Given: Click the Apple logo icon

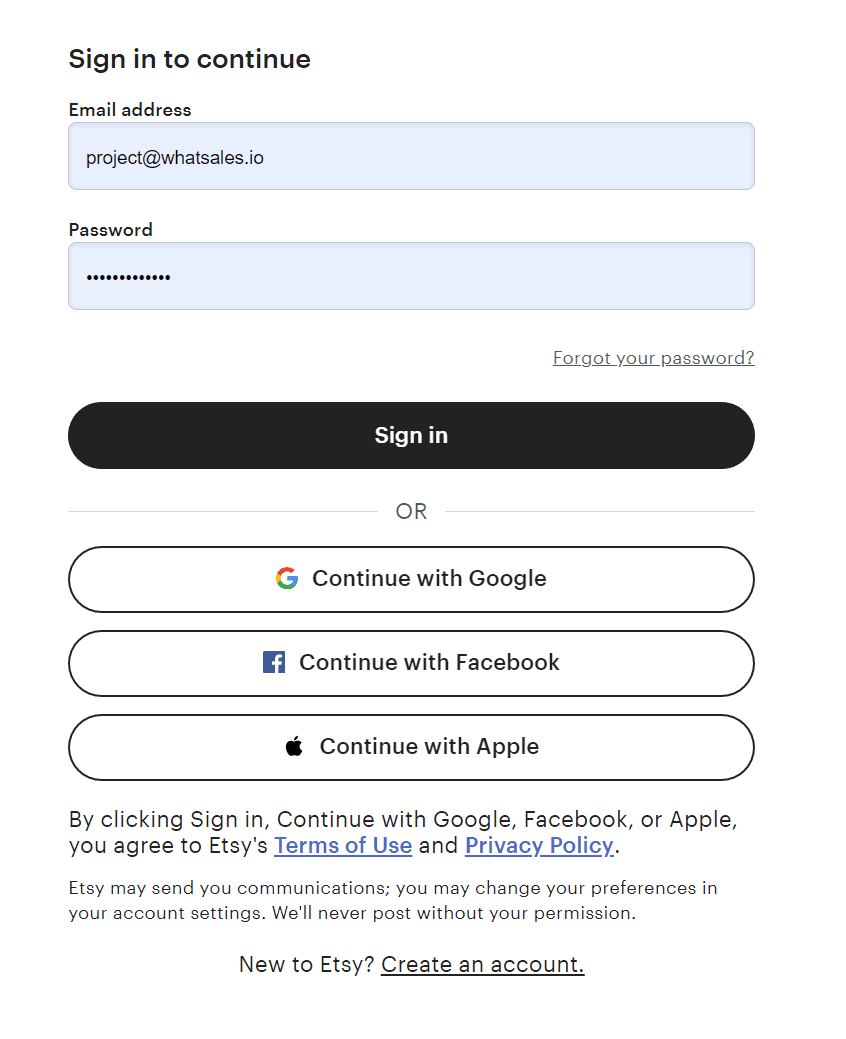Looking at the screenshot, I should tap(294, 746).
